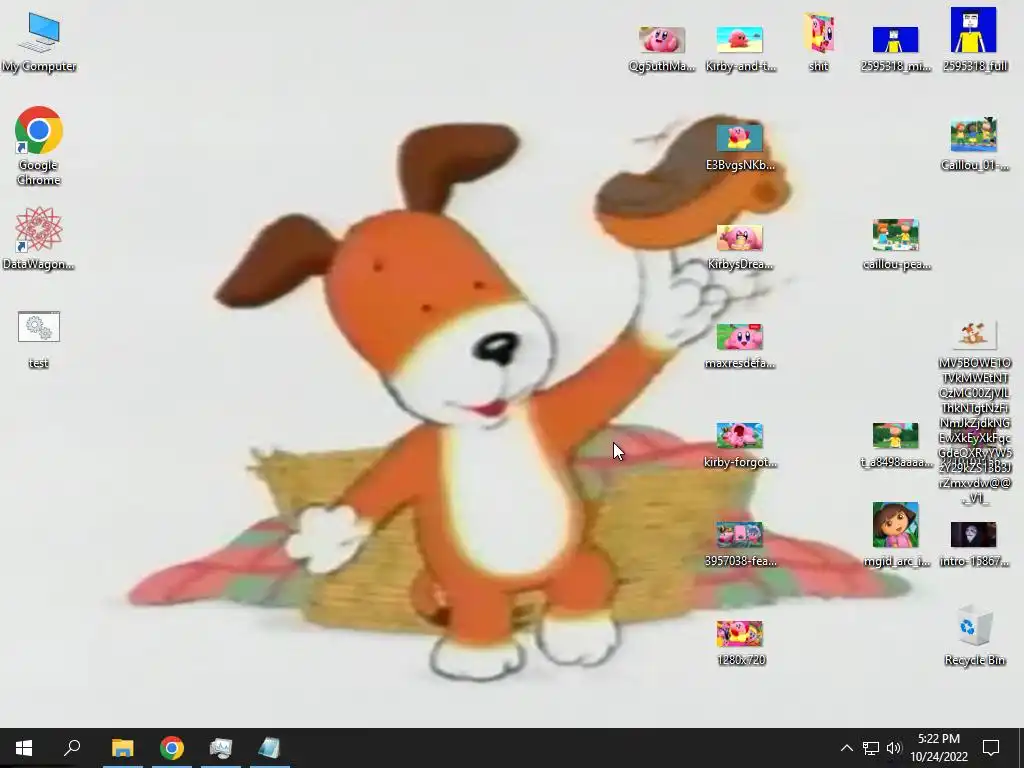
Task: Switch to Chrome on the taskbar
Action: point(172,748)
